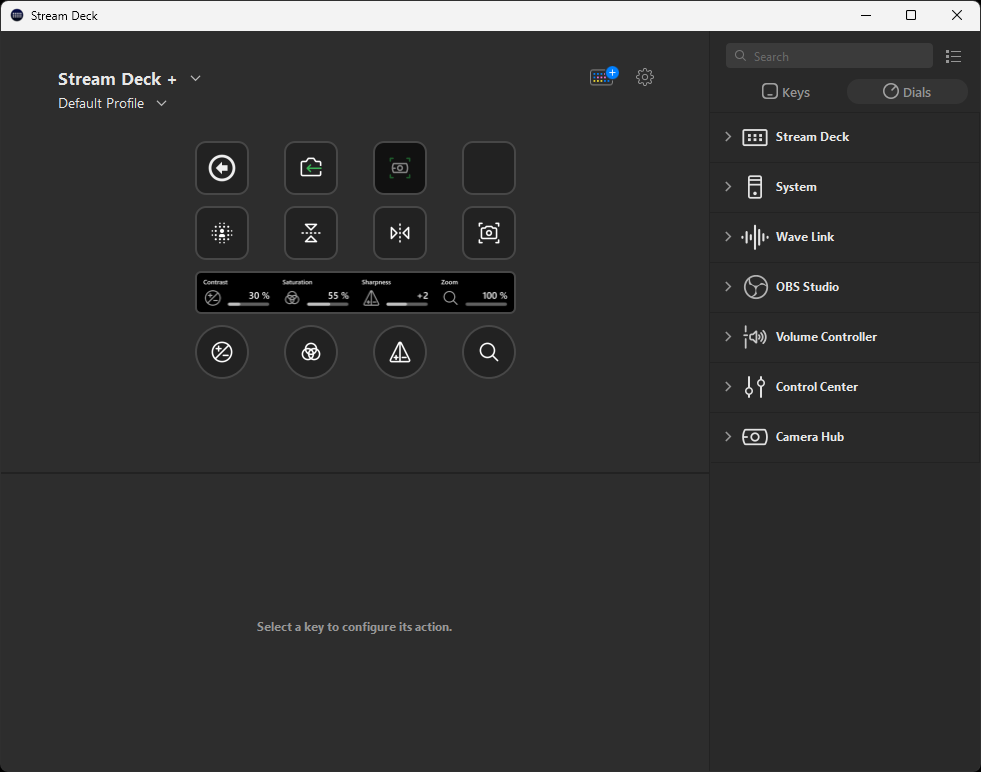
Task: Select the empty key in top row
Action: (x=489, y=168)
